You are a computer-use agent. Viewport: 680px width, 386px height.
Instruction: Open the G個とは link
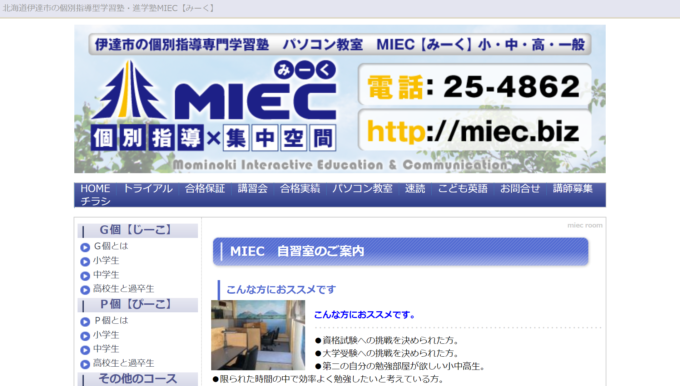[111, 246]
